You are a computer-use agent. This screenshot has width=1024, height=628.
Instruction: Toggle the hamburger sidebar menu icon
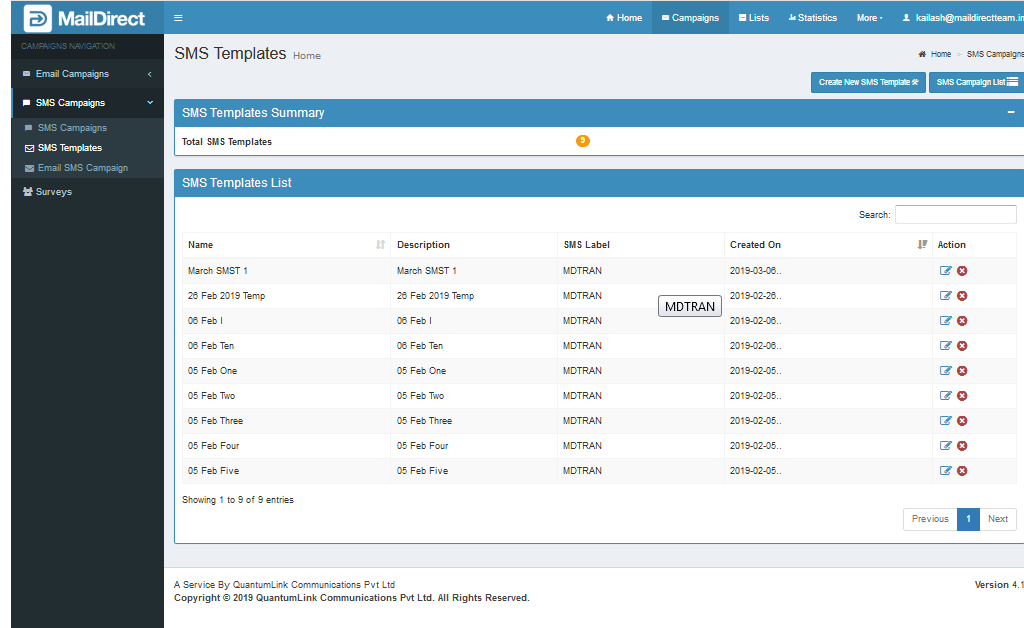pos(178,18)
